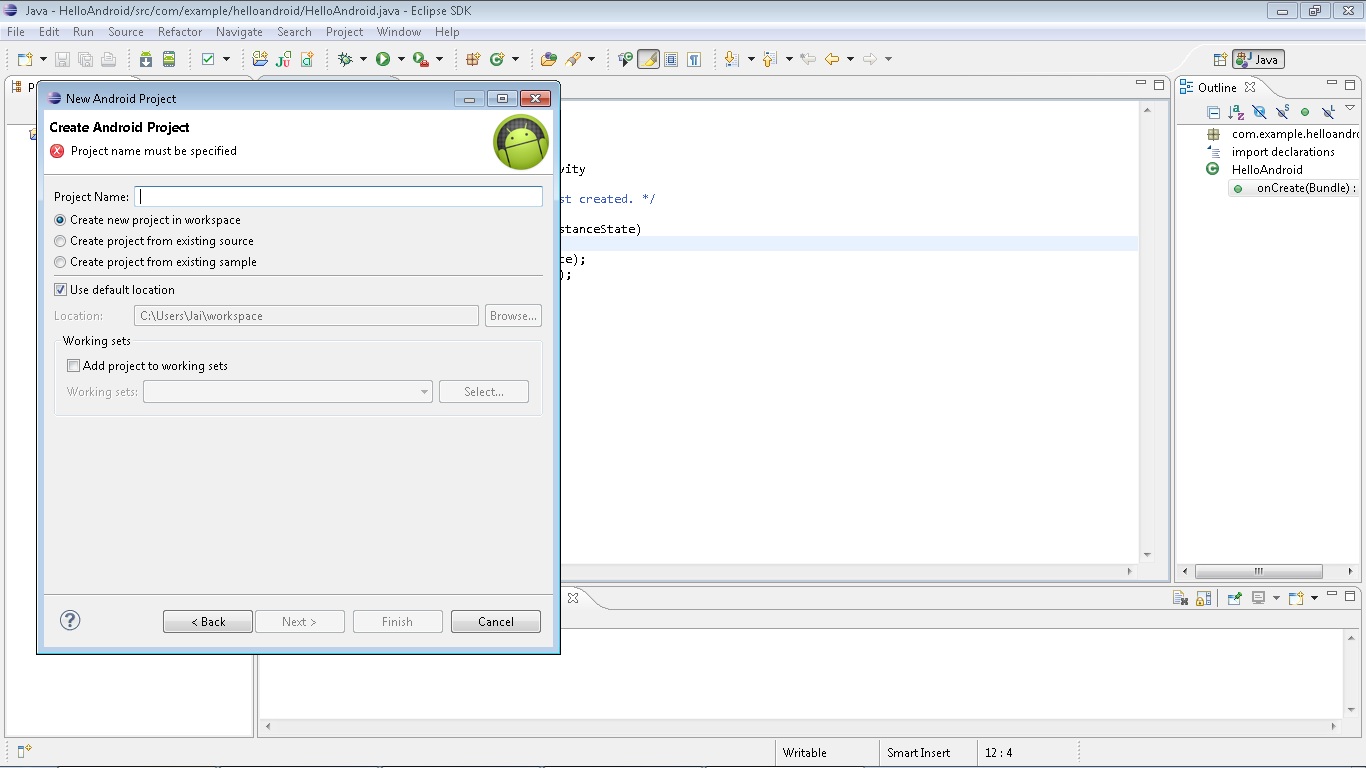
Task: Open Android SDK Manager download icon
Action: tap(146, 59)
